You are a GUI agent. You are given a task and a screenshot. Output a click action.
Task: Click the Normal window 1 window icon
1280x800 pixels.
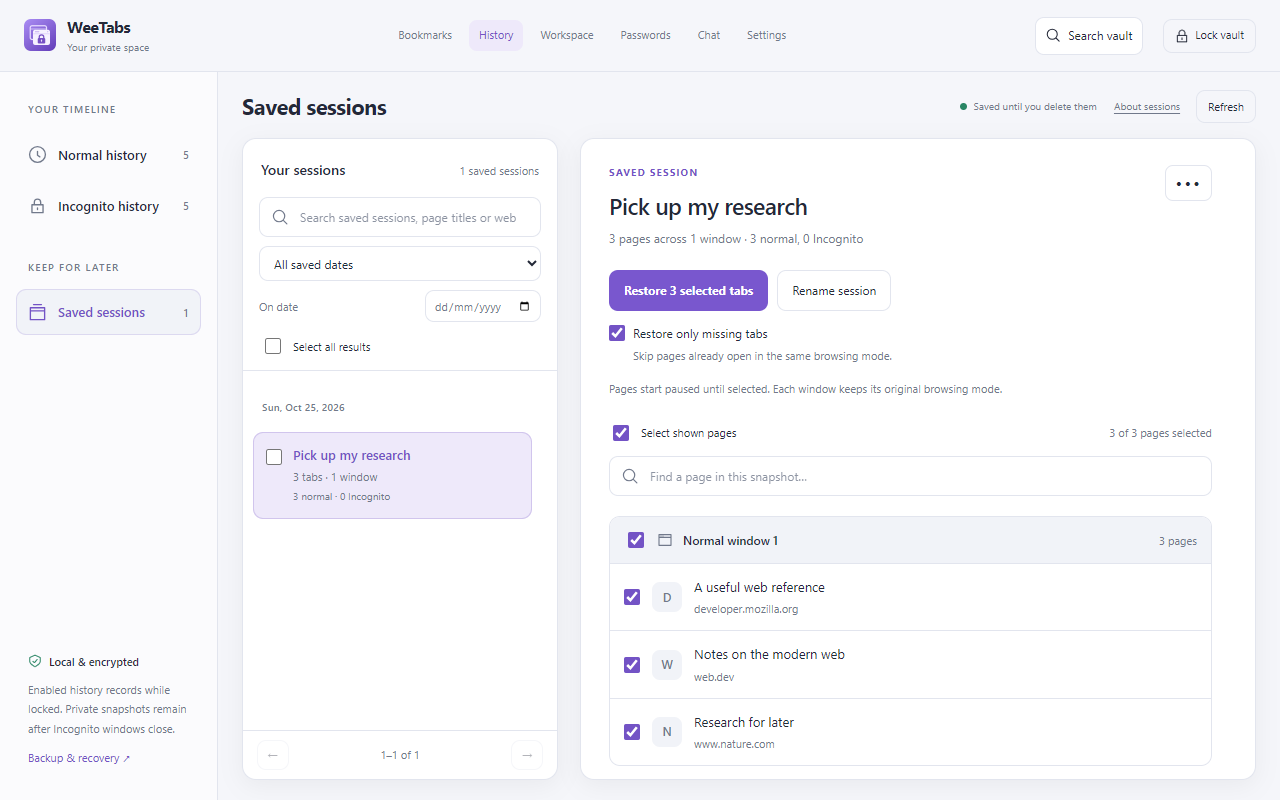point(665,540)
